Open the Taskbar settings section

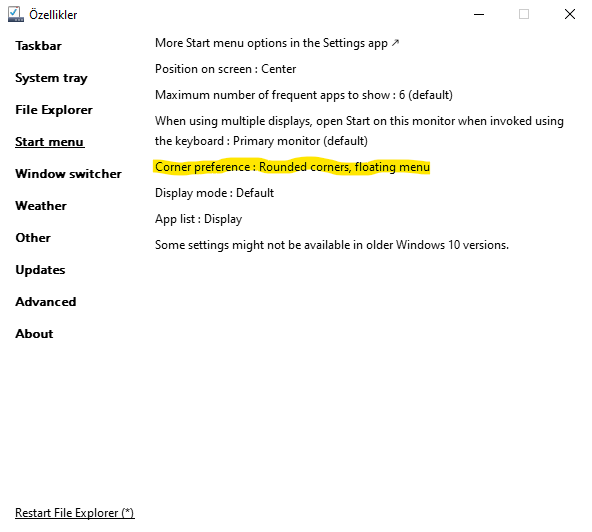click(x=38, y=46)
